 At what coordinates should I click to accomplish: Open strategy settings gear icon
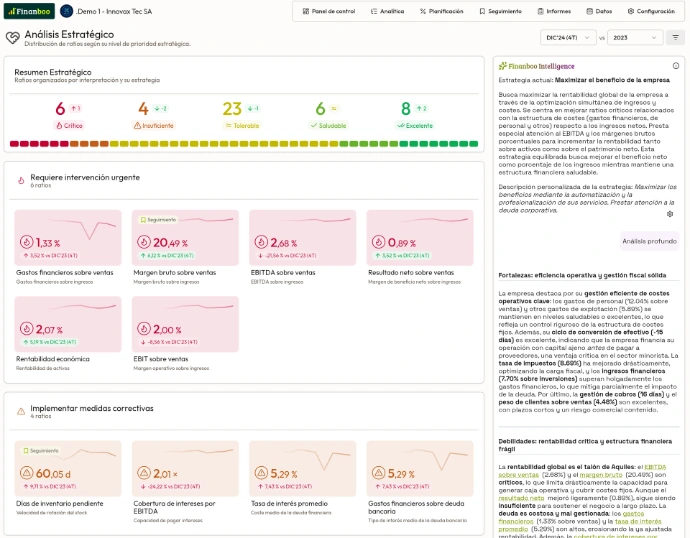tap(670, 214)
